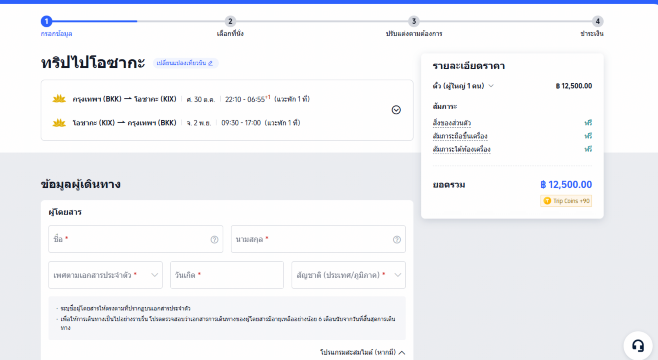Click the total price ฿ 12,500.00
The image size is (658, 360).
click(x=566, y=185)
